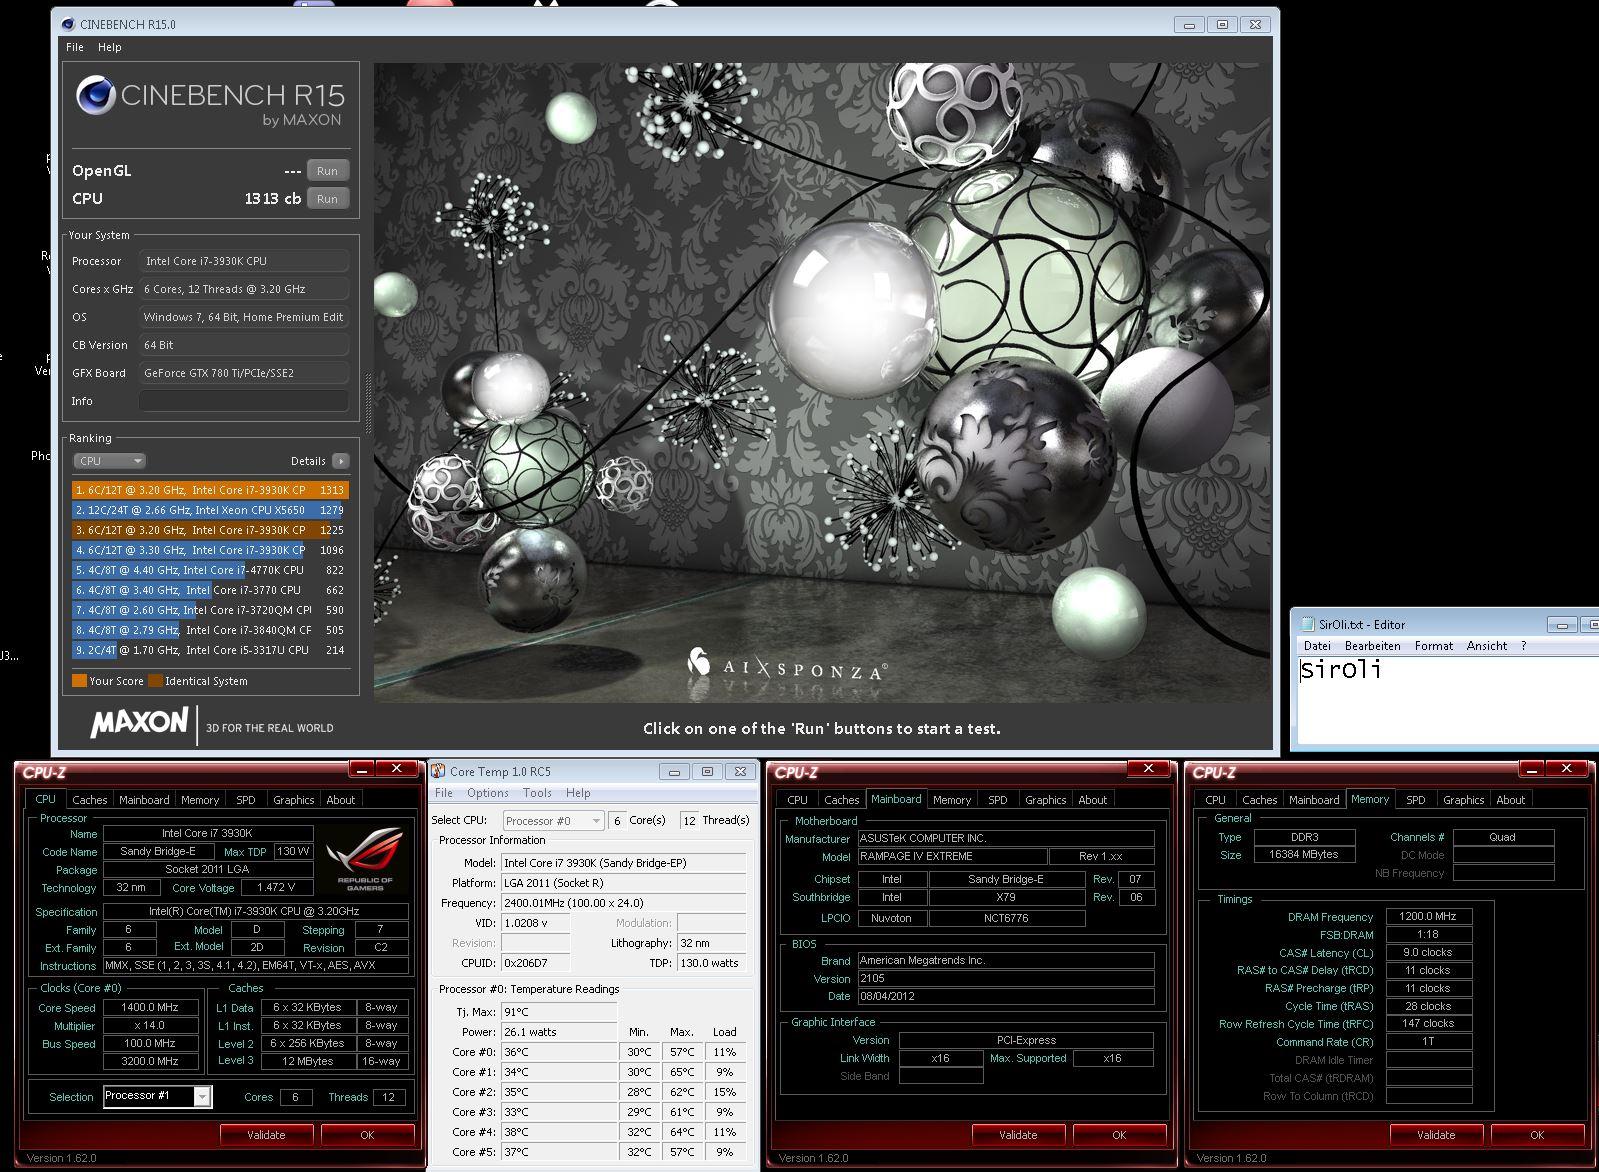This screenshot has height=1172, width=1599.
Task: Click the Editor text area
Action: coord(1448,700)
